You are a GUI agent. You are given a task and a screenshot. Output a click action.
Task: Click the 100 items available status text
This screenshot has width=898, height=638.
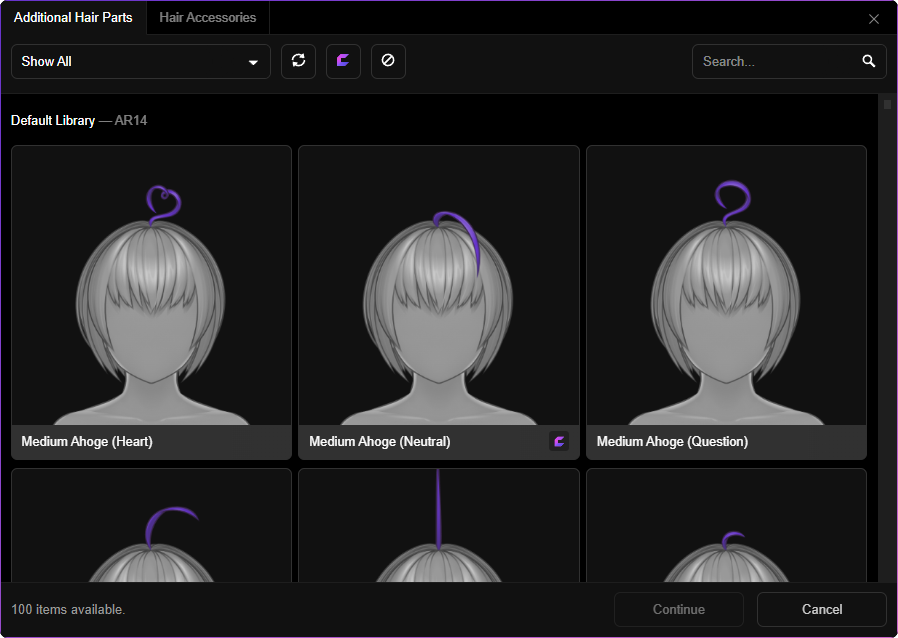coord(68,609)
